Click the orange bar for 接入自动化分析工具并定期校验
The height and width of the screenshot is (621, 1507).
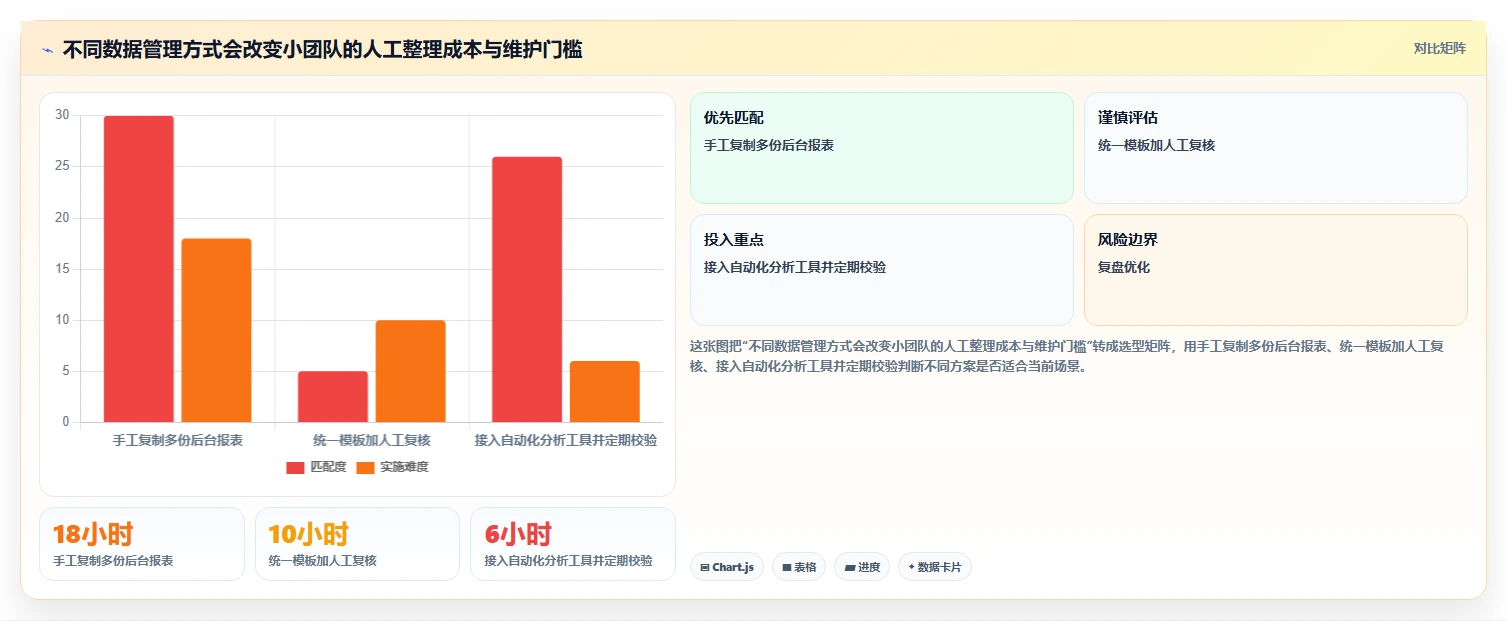click(x=604, y=391)
